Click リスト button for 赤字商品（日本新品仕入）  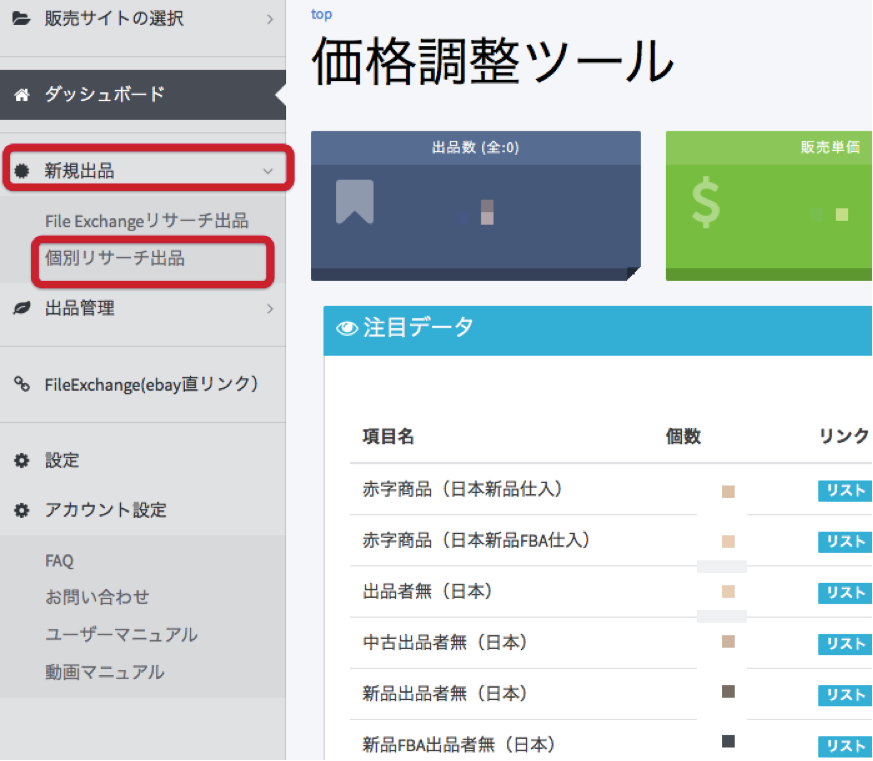844,490
